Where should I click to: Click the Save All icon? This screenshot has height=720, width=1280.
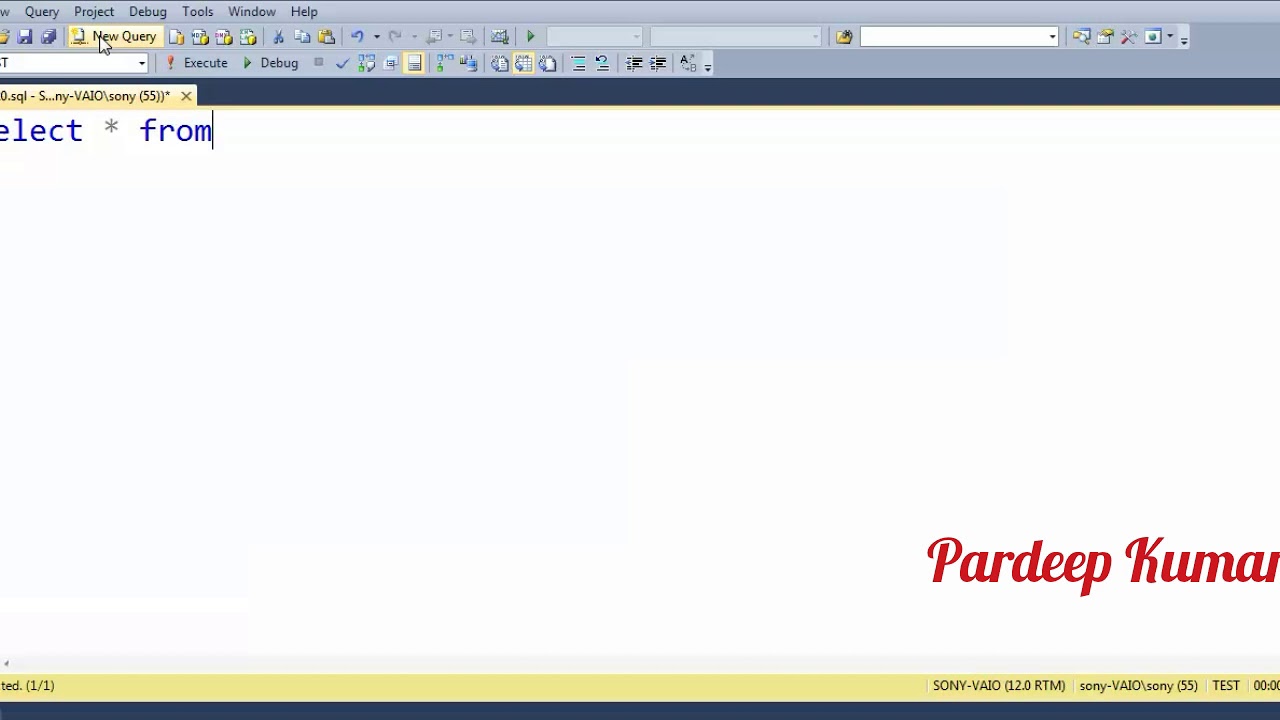(x=48, y=37)
